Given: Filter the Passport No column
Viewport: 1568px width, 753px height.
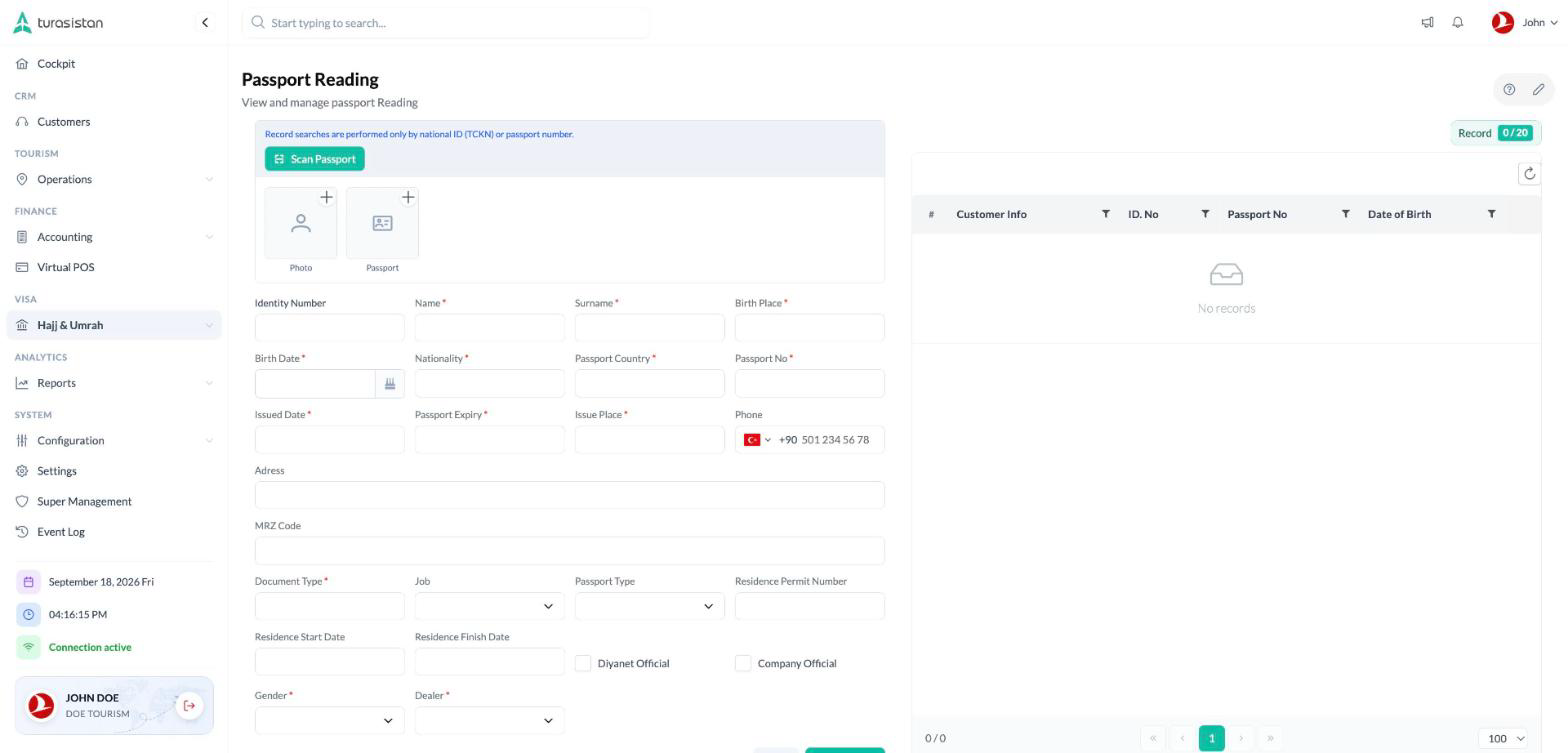Looking at the screenshot, I should [1346, 214].
